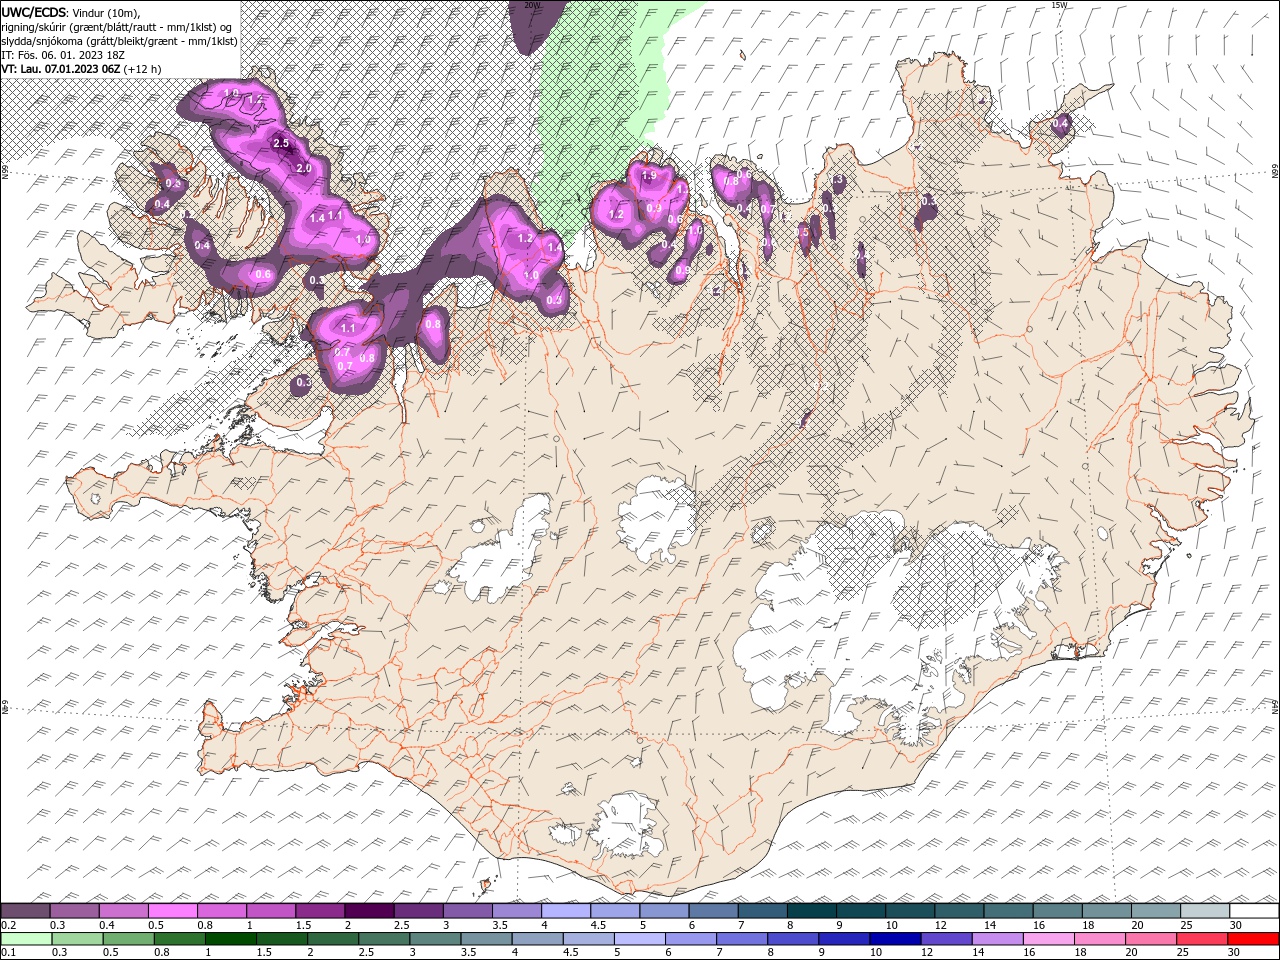Click the 15W longitude label

point(1059,5)
